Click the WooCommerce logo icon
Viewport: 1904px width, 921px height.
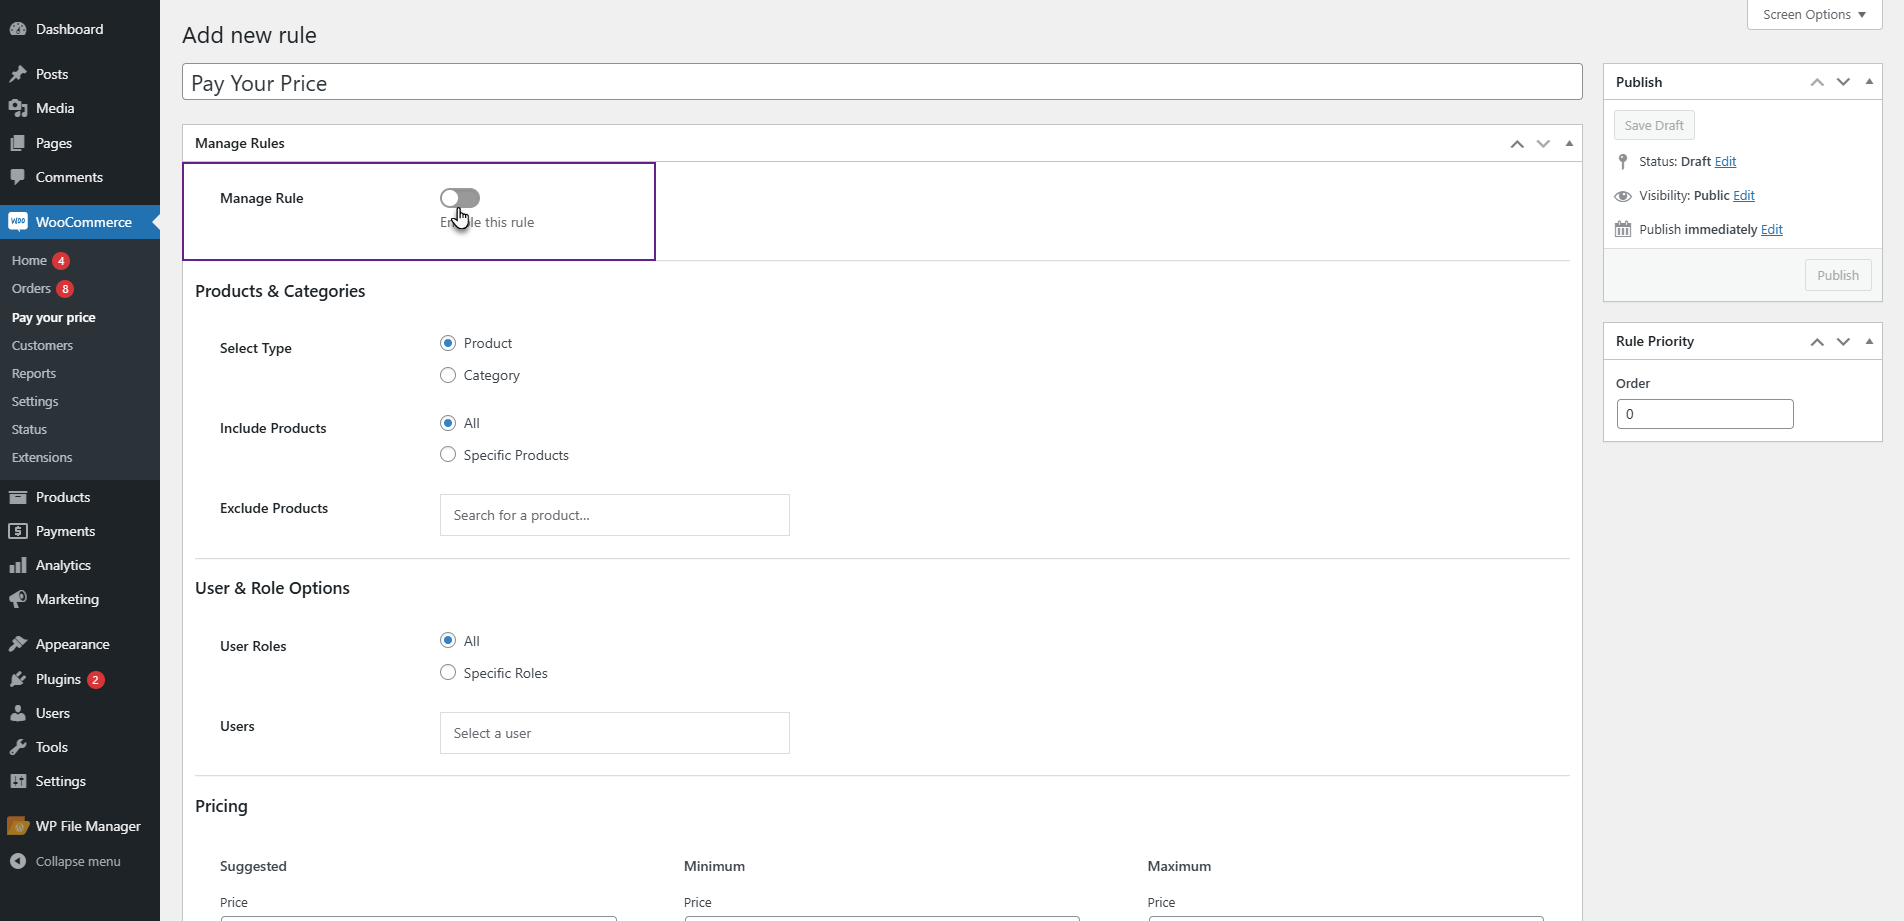pos(18,222)
